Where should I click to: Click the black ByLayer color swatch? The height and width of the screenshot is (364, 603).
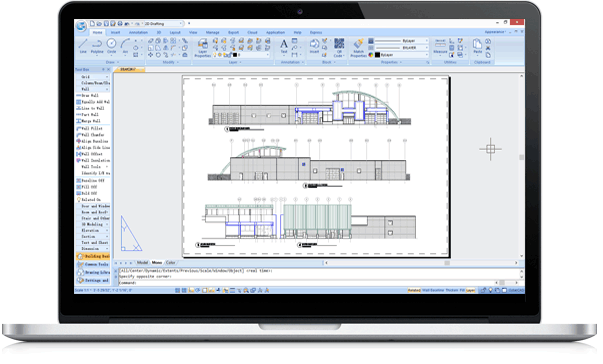(377, 55)
